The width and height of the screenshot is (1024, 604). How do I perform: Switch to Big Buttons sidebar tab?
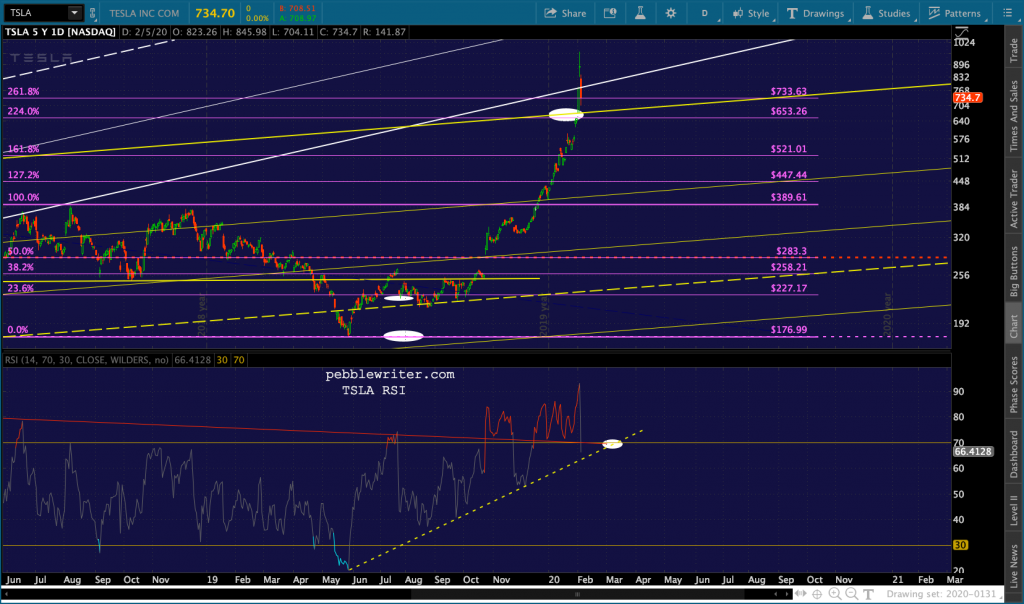[x=1014, y=272]
